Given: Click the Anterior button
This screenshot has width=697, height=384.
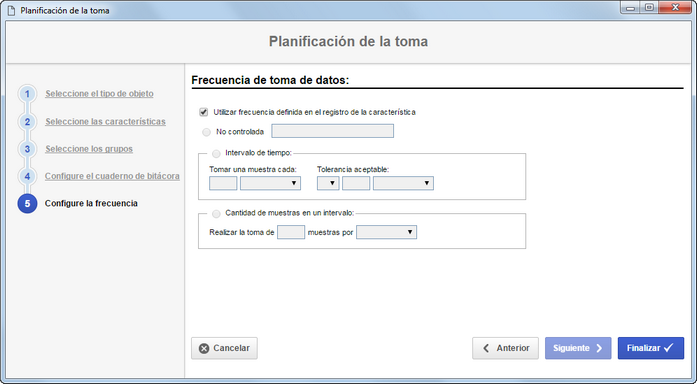Looking at the screenshot, I should 505,348.
